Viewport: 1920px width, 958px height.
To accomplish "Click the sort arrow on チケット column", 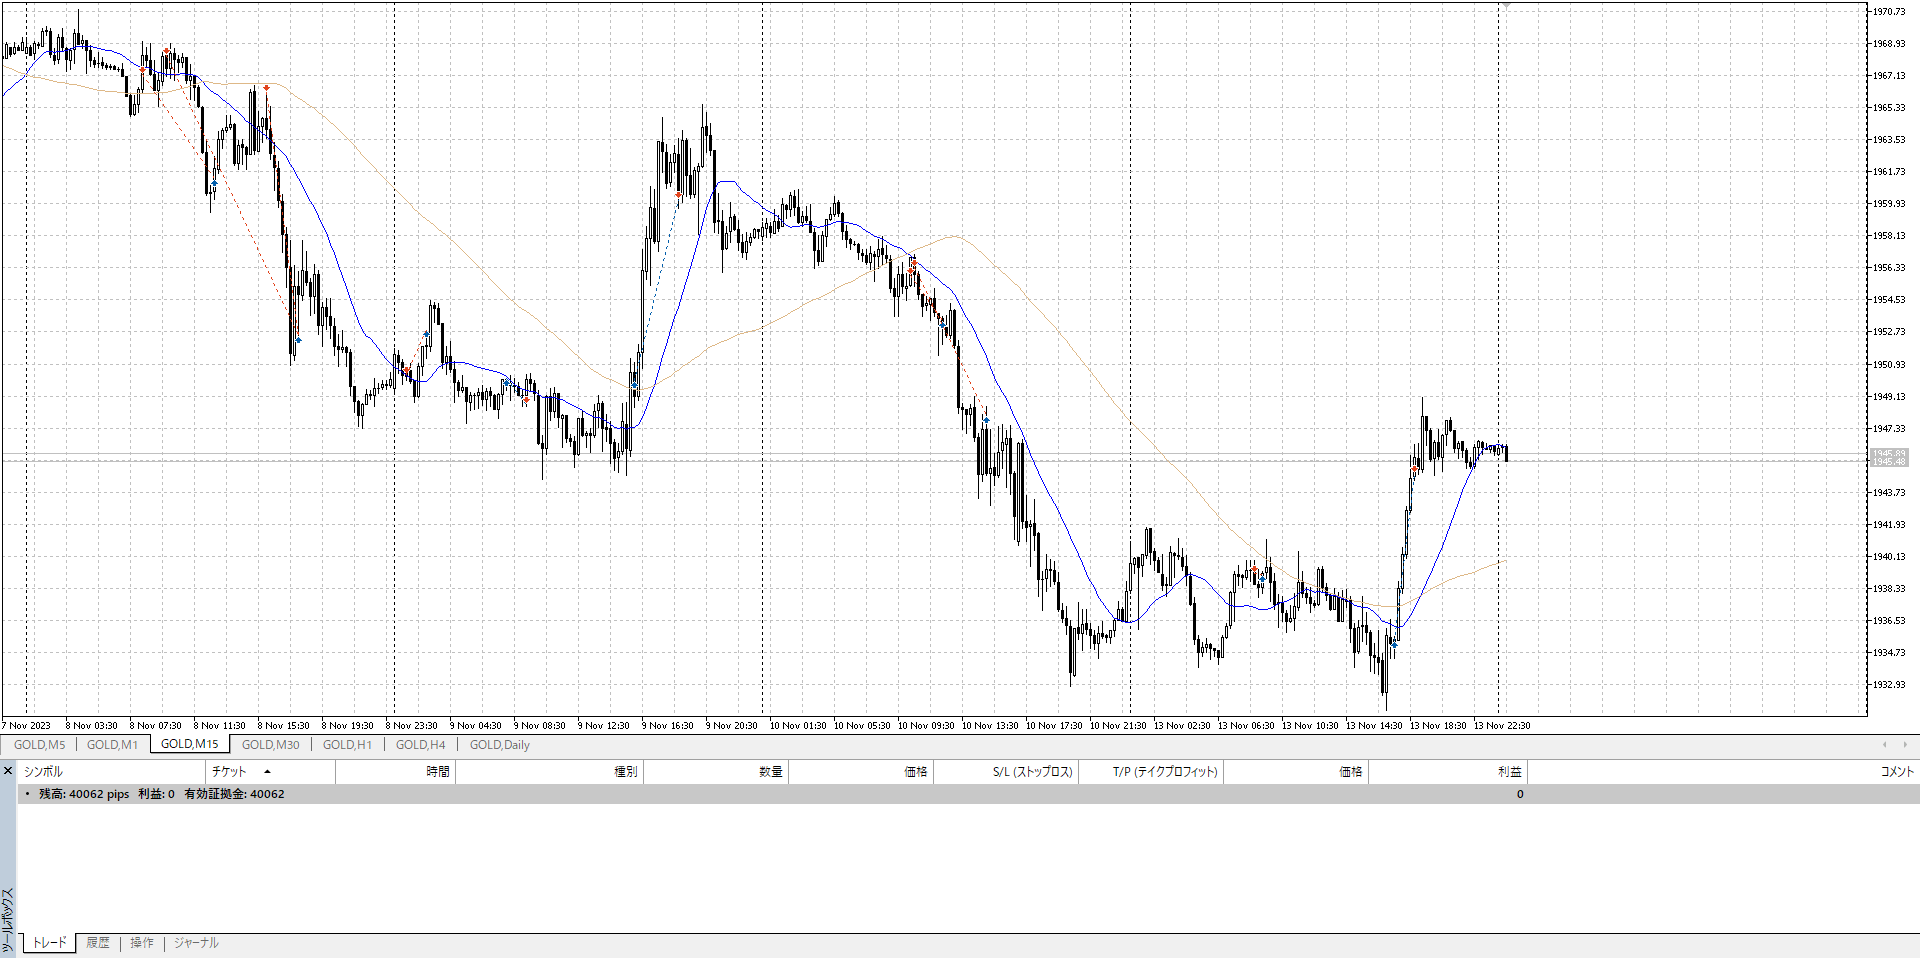I will [267, 772].
